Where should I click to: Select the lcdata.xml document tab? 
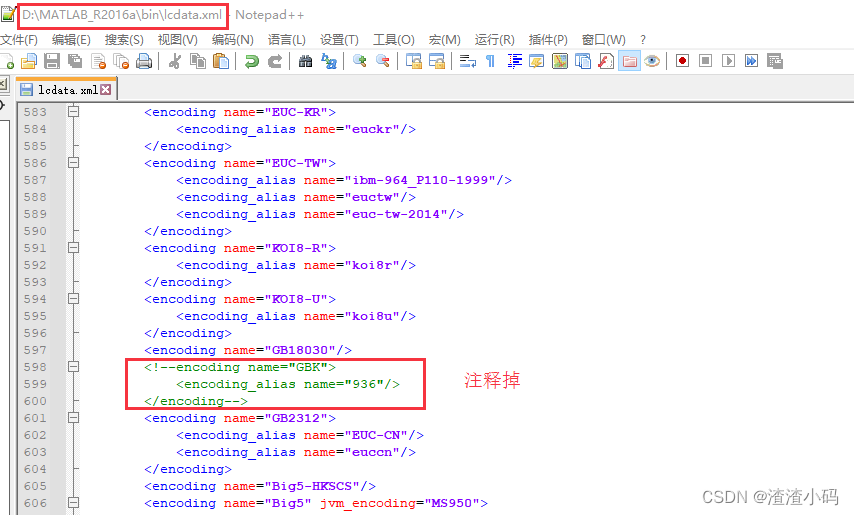pyautogui.click(x=65, y=90)
